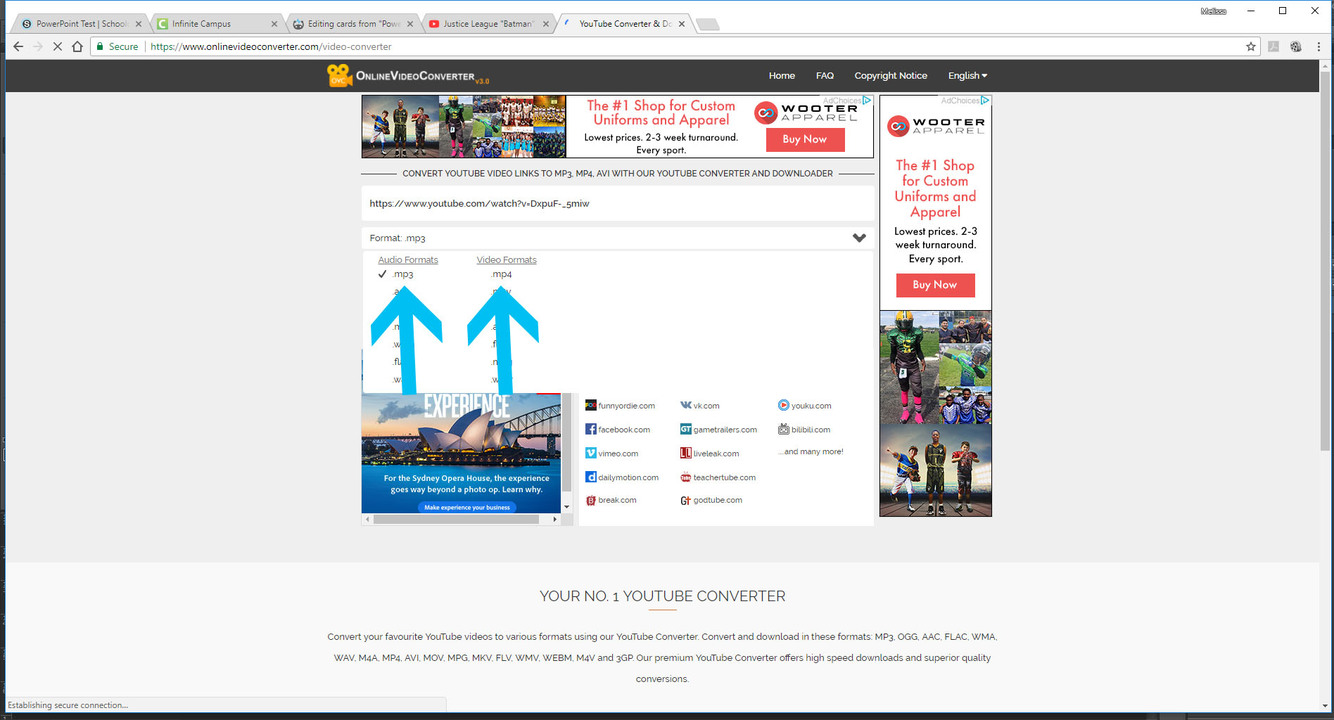Click the YouTube URL input field
This screenshot has width=1334, height=720.
click(x=617, y=203)
